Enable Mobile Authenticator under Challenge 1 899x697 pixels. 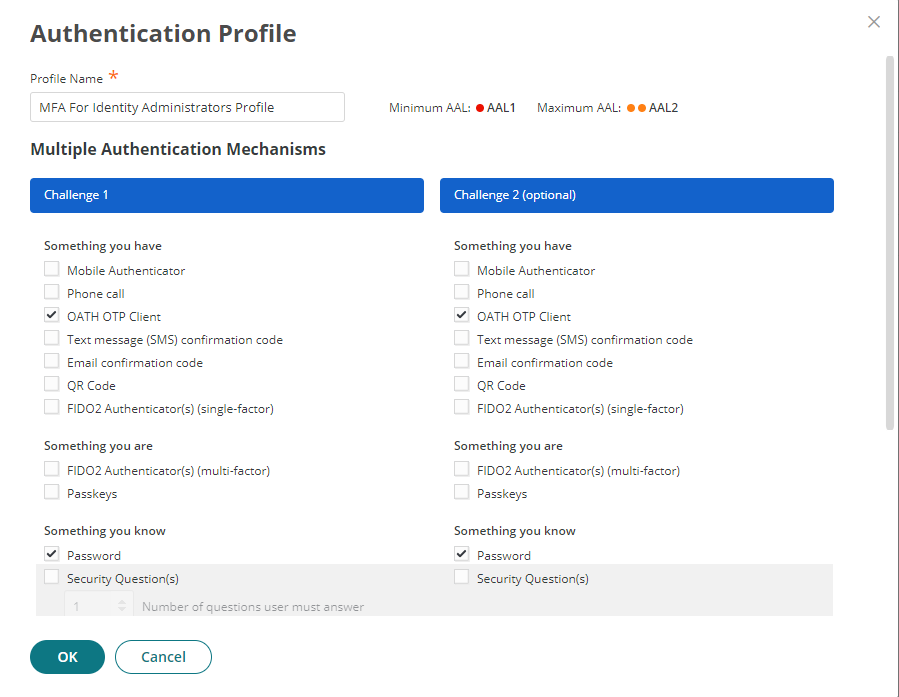(x=51, y=268)
